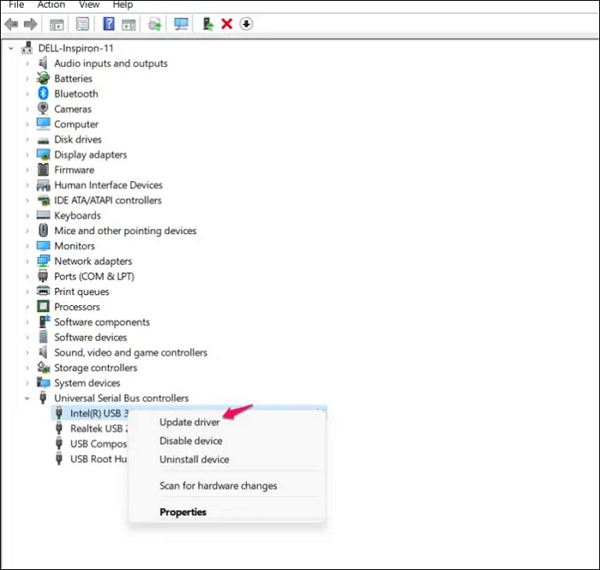Viewport: 600px width, 570px height.
Task: Click the Bluetooth category icon
Action: coord(43,93)
